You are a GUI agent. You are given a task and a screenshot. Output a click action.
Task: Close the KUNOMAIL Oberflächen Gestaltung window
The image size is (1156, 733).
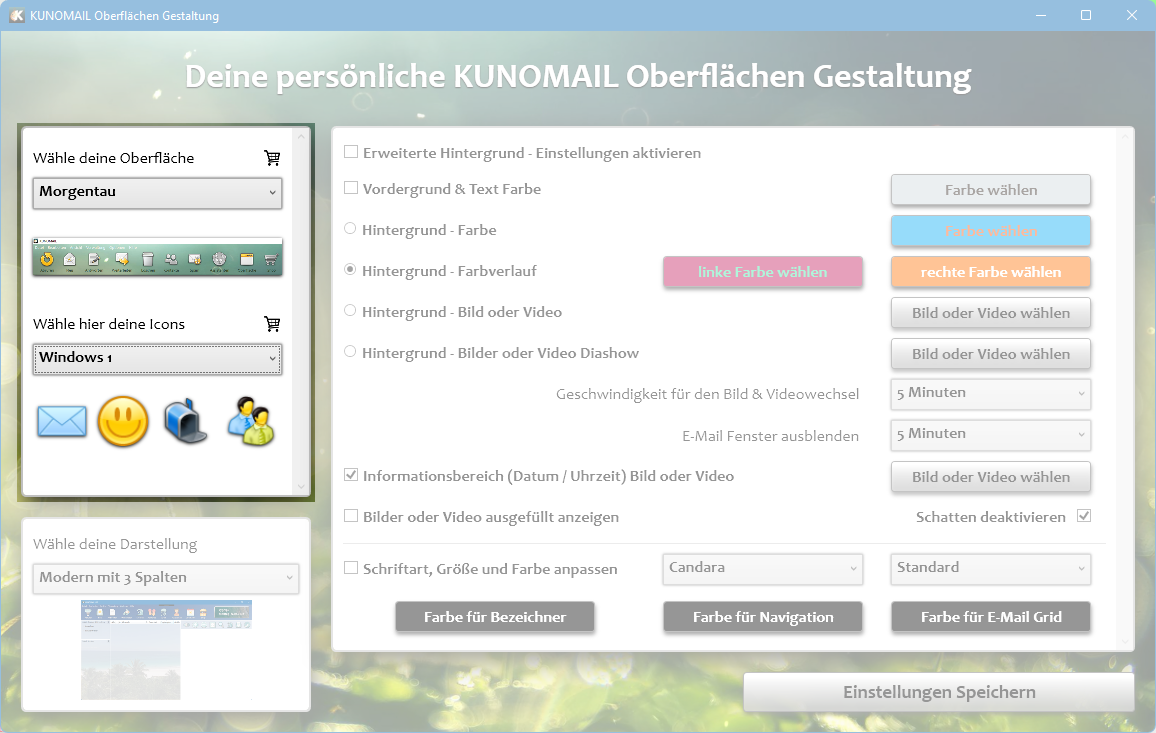(x=1132, y=15)
